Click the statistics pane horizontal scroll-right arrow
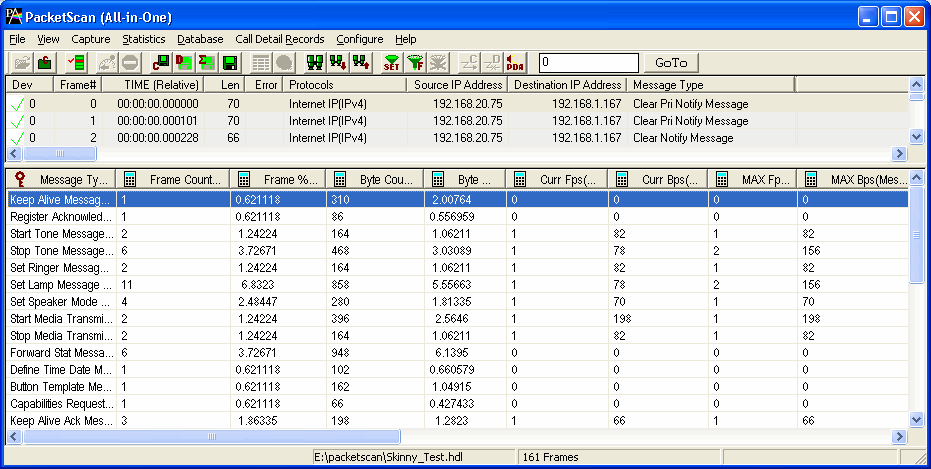 click(x=900, y=437)
